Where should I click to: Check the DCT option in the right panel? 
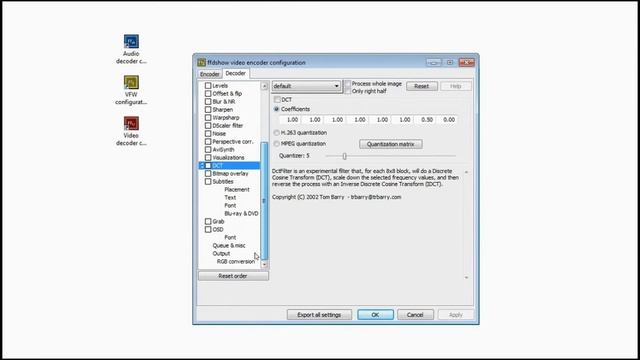pyautogui.click(x=277, y=100)
